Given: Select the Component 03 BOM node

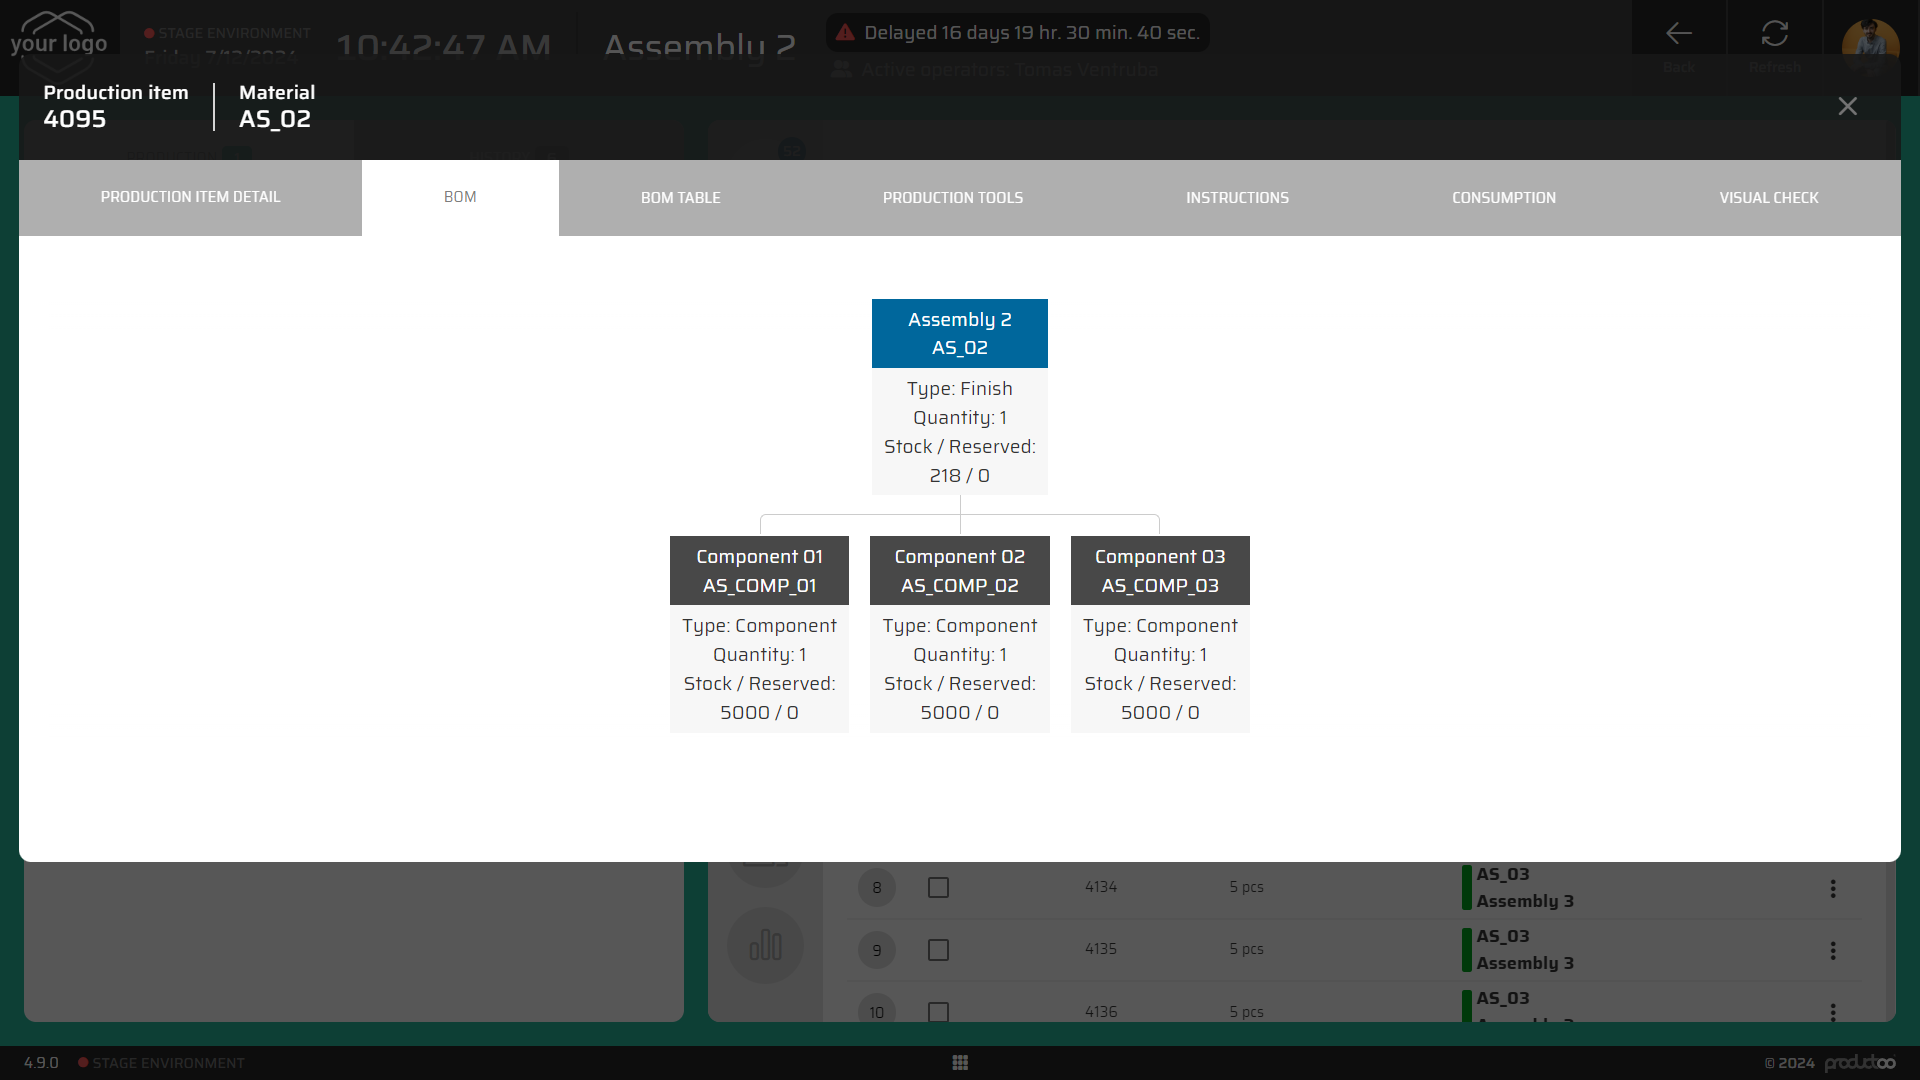Looking at the screenshot, I should click(1159, 571).
